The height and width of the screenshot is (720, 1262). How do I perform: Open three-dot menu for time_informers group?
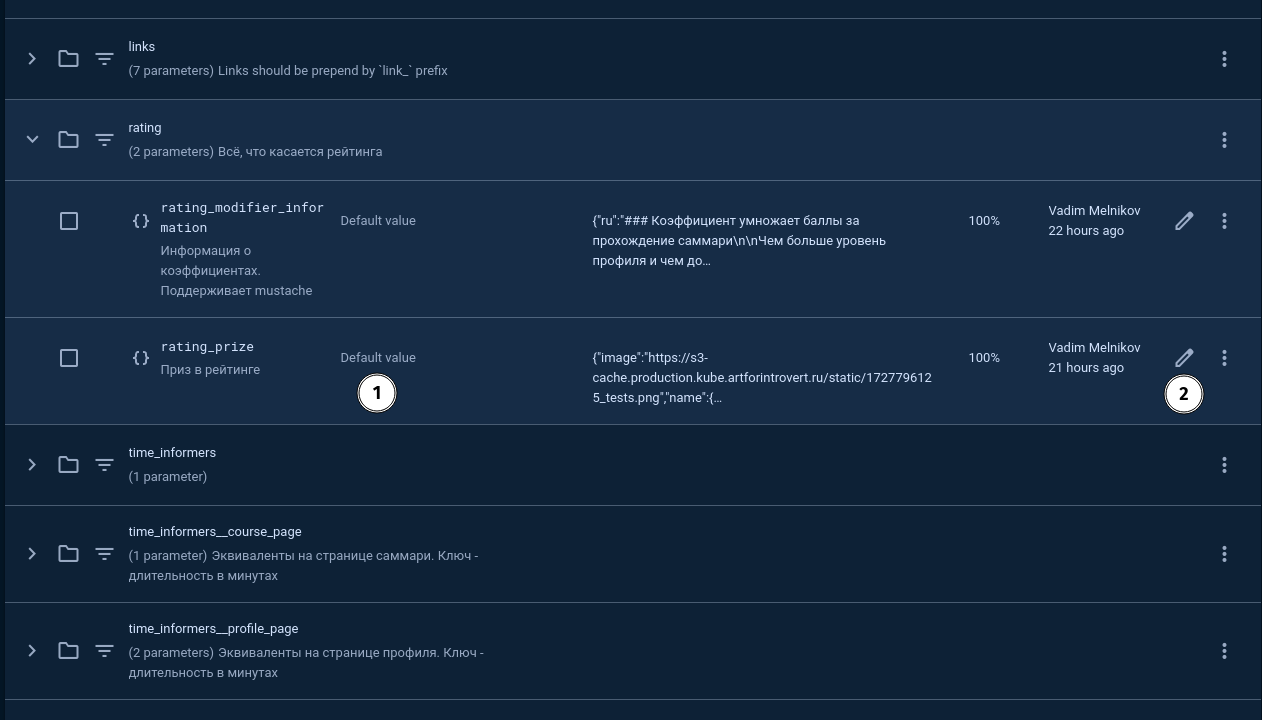pos(1224,465)
